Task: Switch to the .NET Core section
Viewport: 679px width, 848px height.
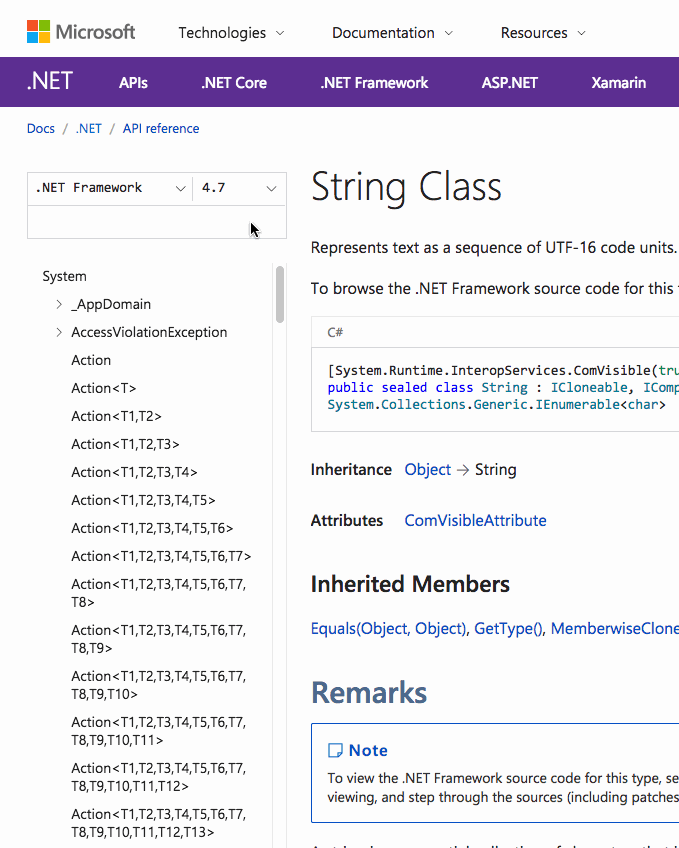Action: pyautogui.click(x=233, y=82)
